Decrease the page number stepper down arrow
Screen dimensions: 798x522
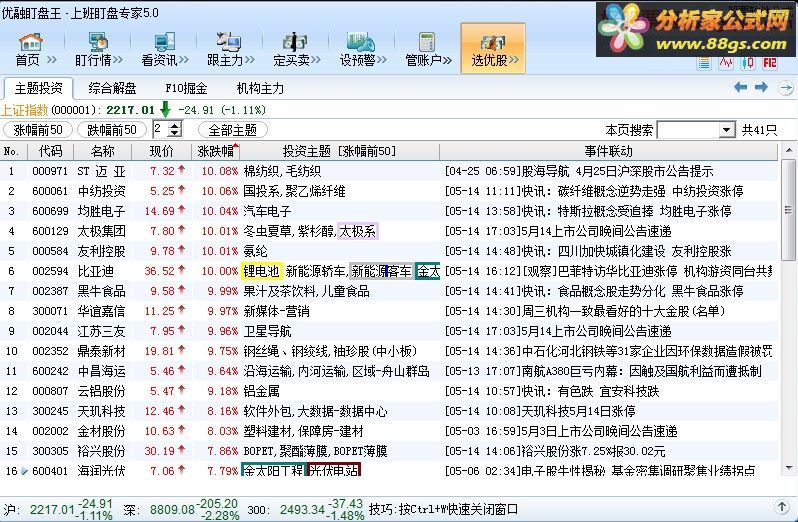175,133
